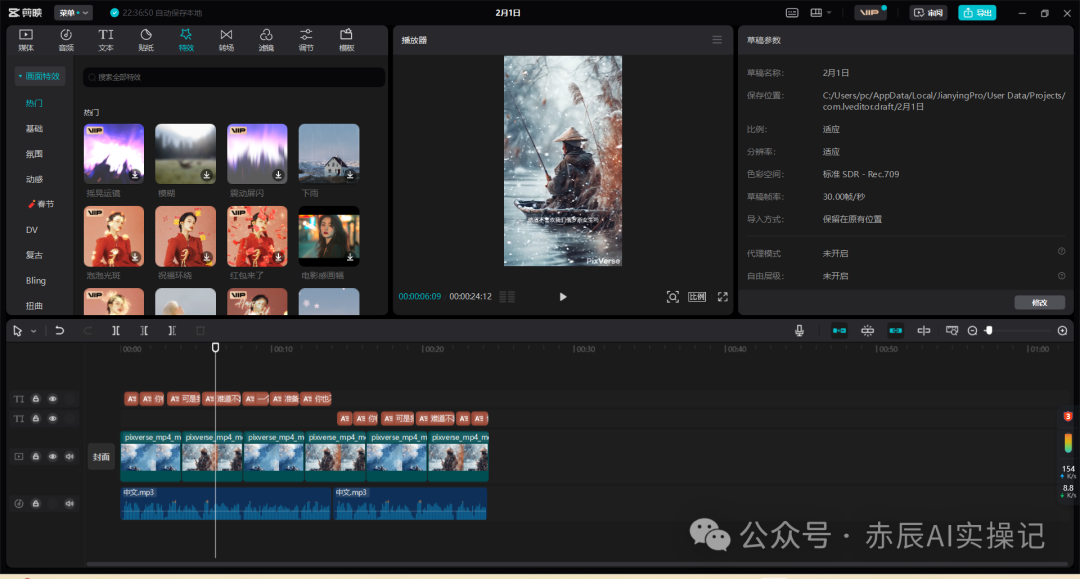Lock the first text track
The height and width of the screenshot is (579, 1080).
point(36,399)
